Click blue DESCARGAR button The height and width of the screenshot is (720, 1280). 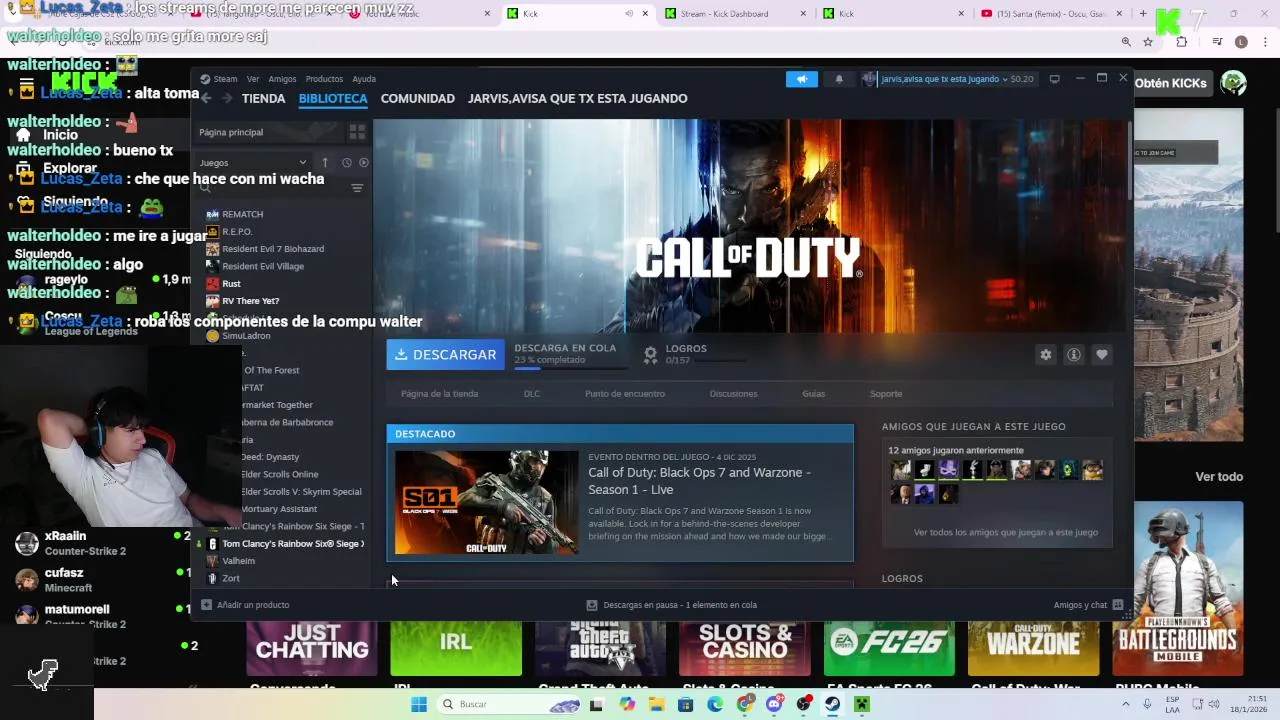click(446, 354)
